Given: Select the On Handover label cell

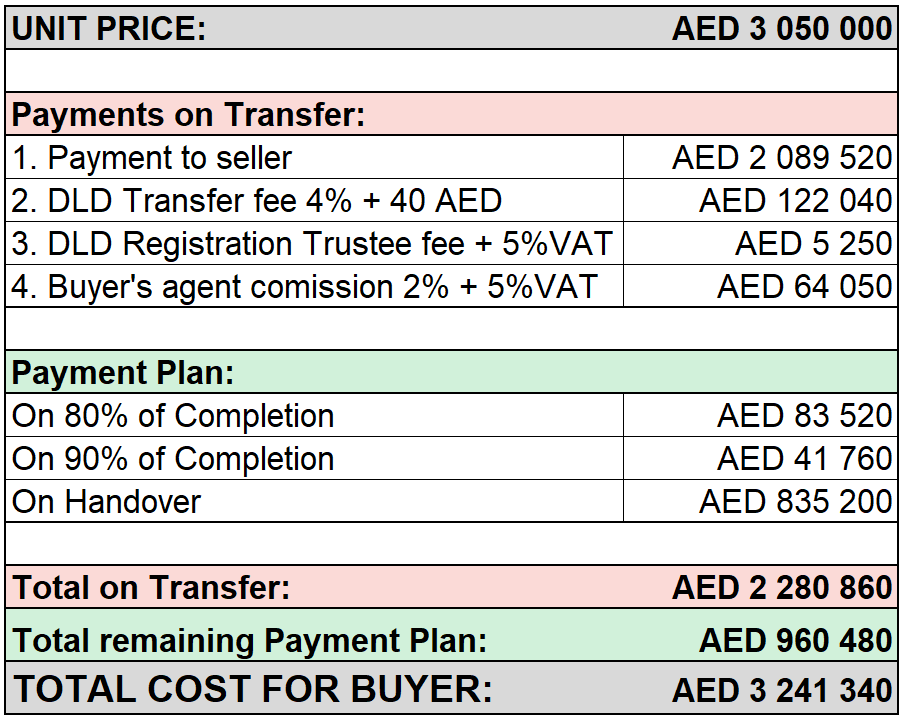Looking at the screenshot, I should (x=315, y=500).
